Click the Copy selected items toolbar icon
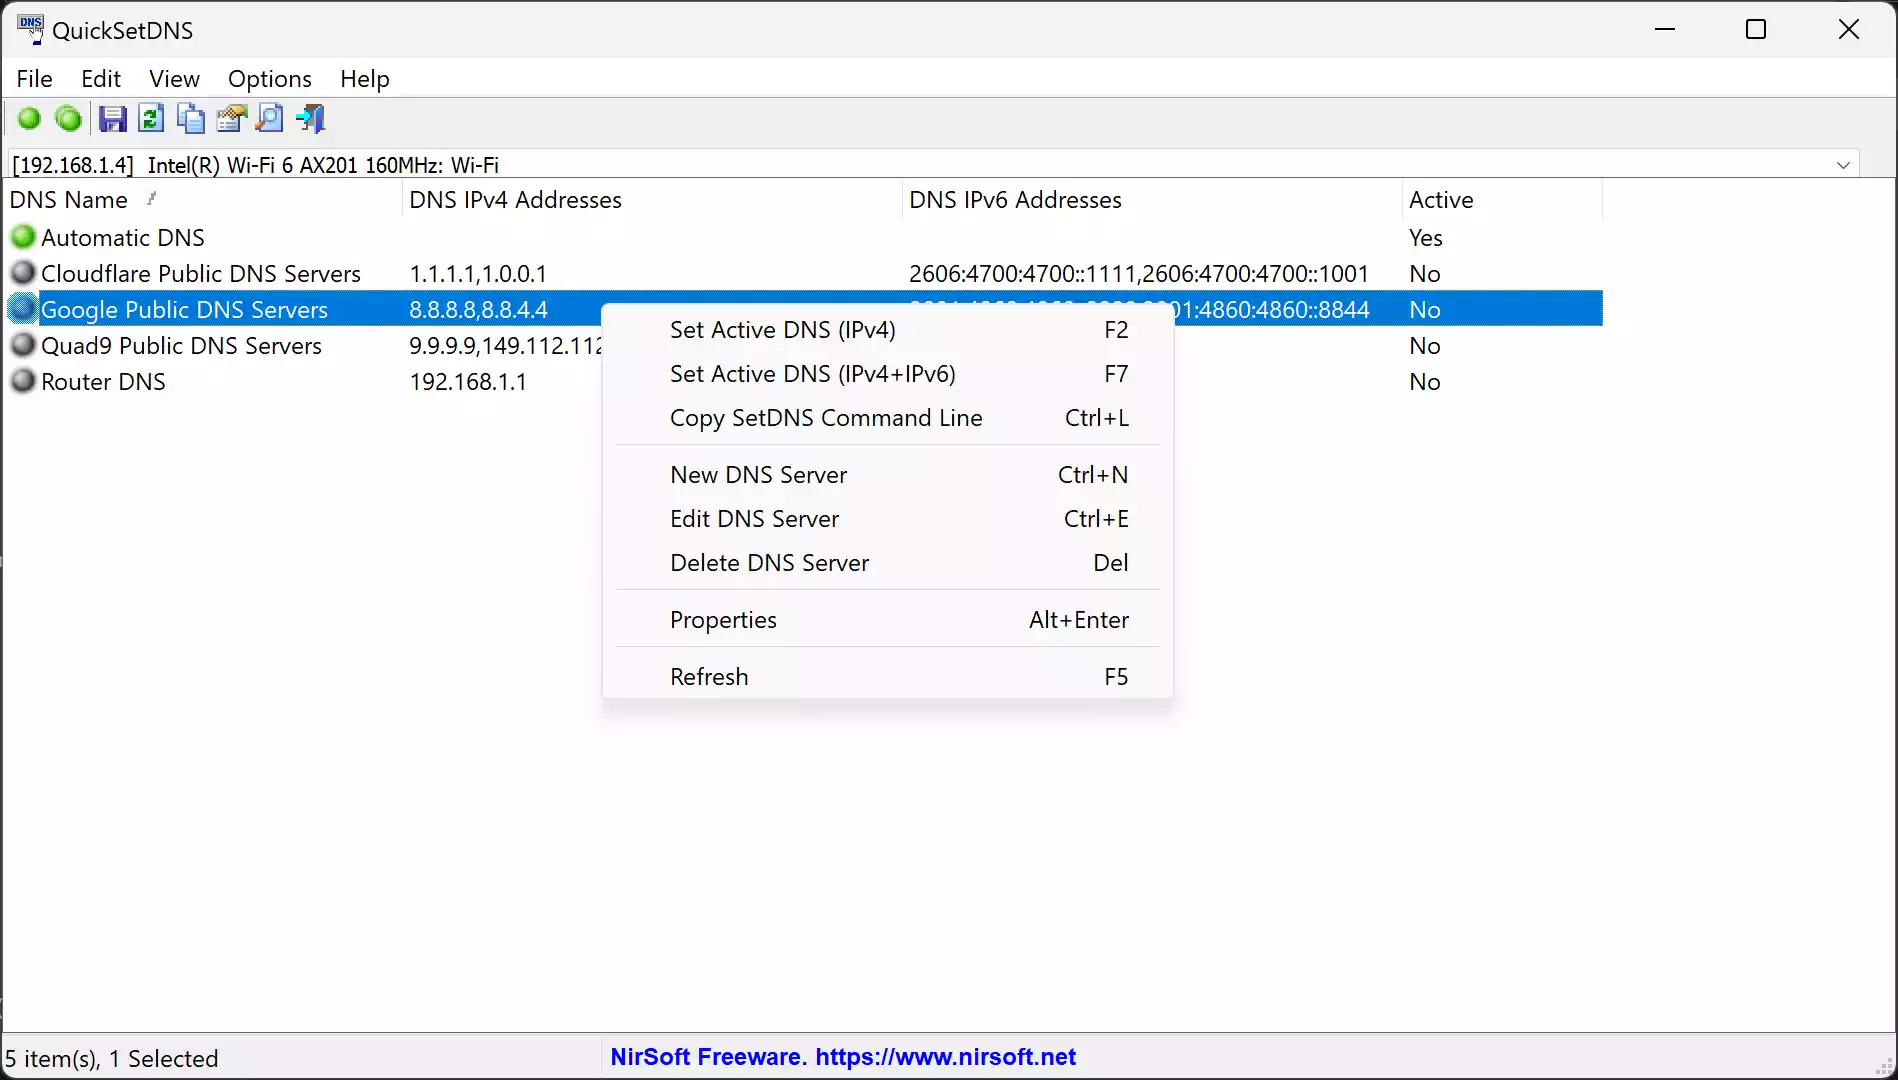Viewport: 1898px width, 1080px height. click(191, 119)
